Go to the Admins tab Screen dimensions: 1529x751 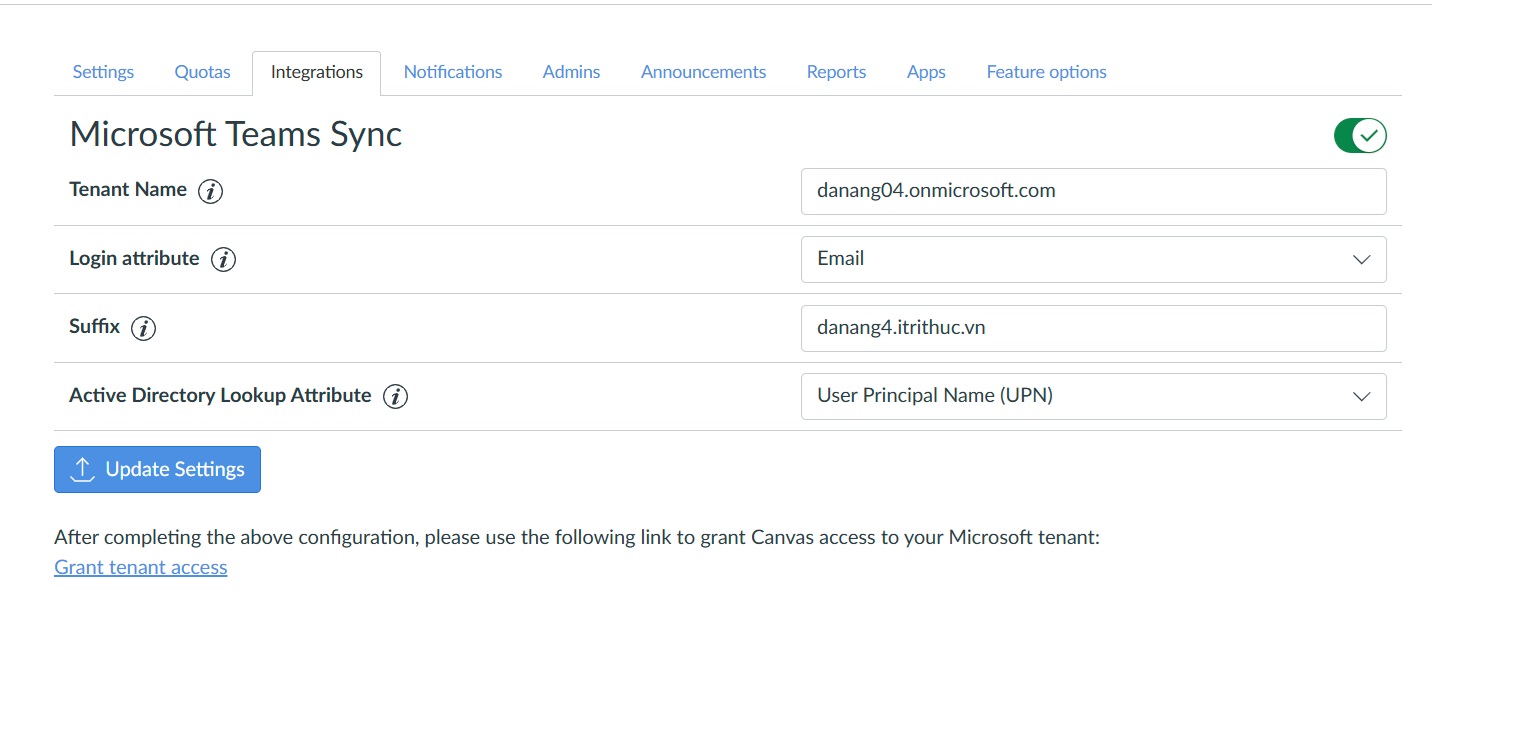[571, 72]
